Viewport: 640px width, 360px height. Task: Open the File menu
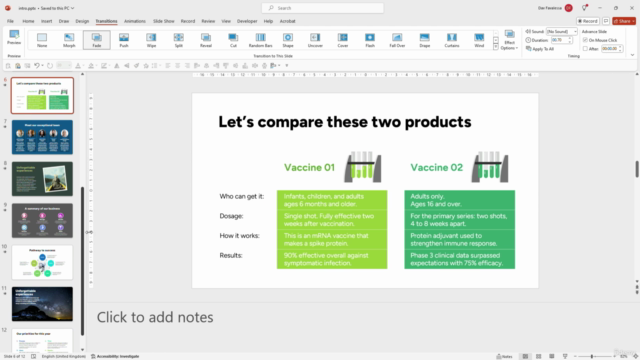(10, 21)
